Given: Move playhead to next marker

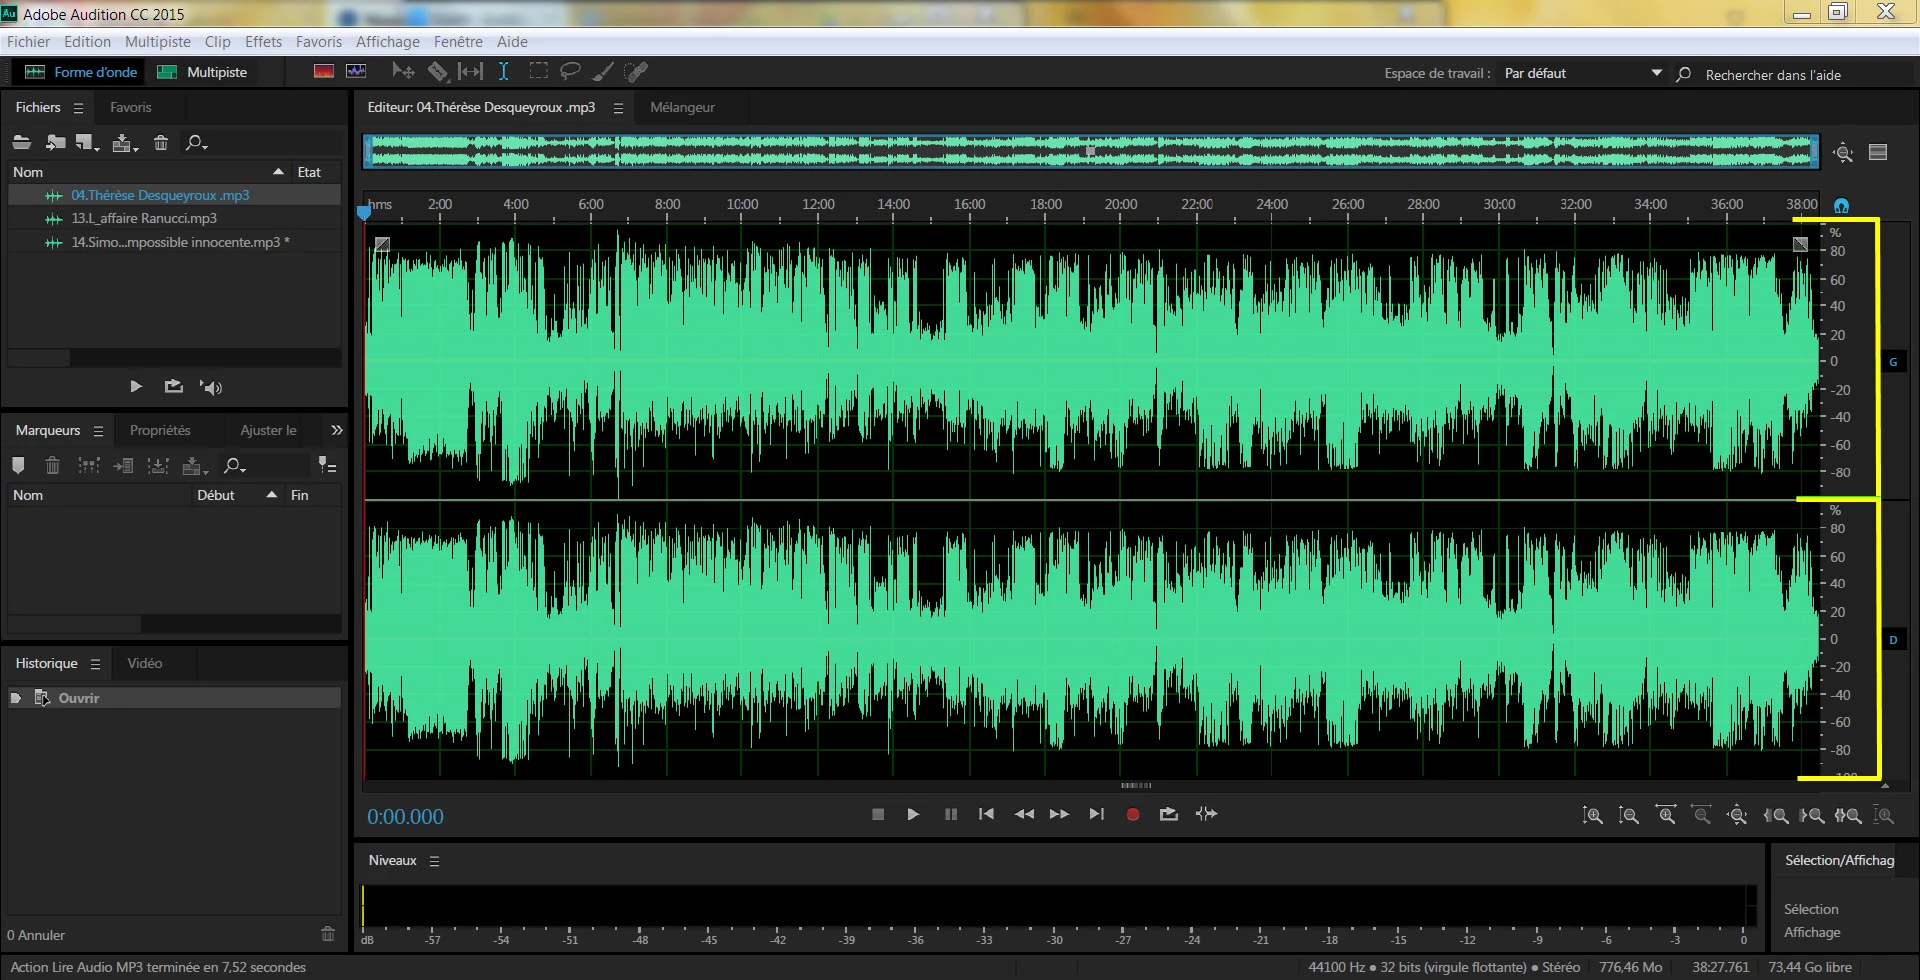Looking at the screenshot, I should click(x=1097, y=814).
